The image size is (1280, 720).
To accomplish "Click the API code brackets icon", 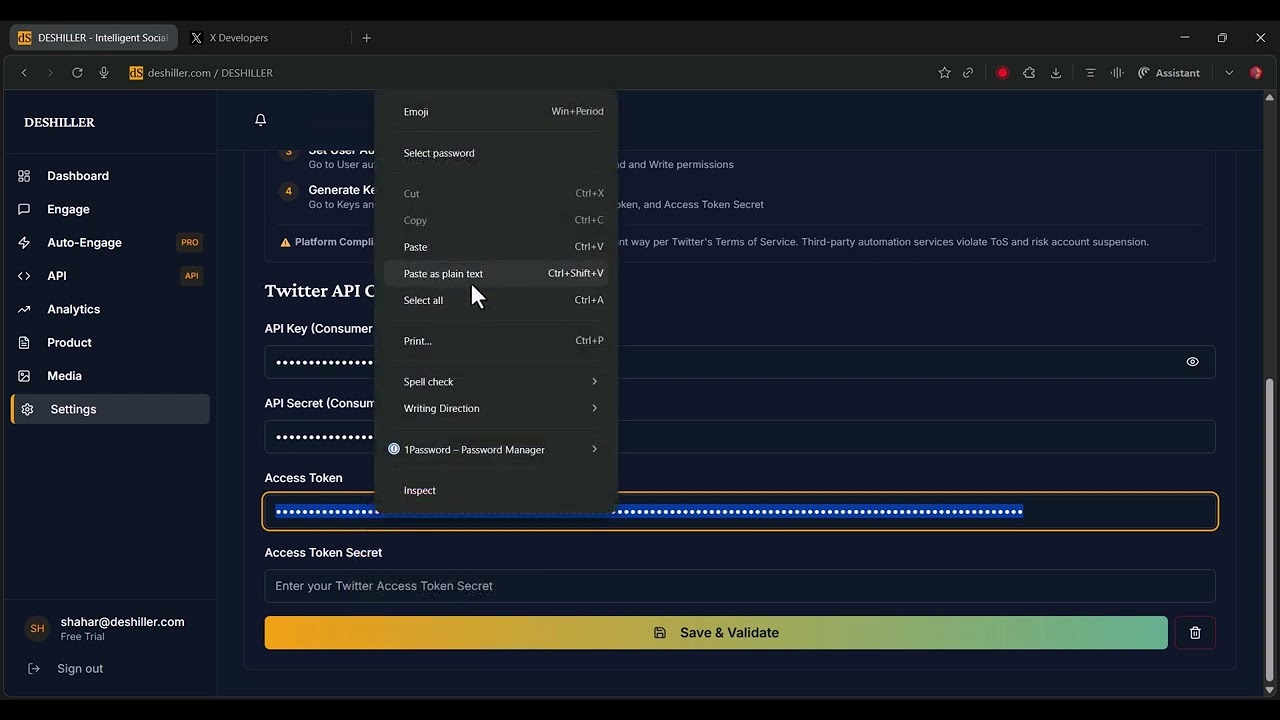I will (24, 276).
